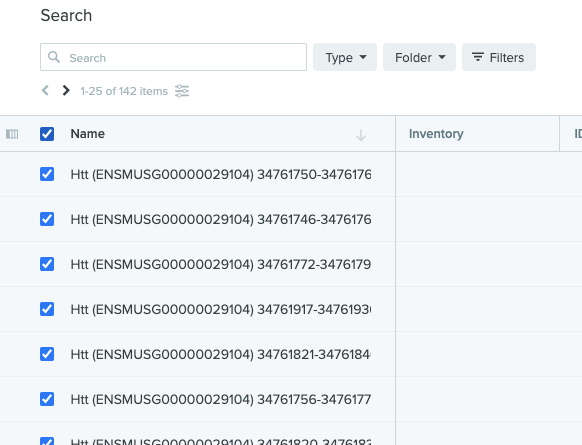Click the Inventory column header
The image size is (582, 445).
tap(436, 134)
